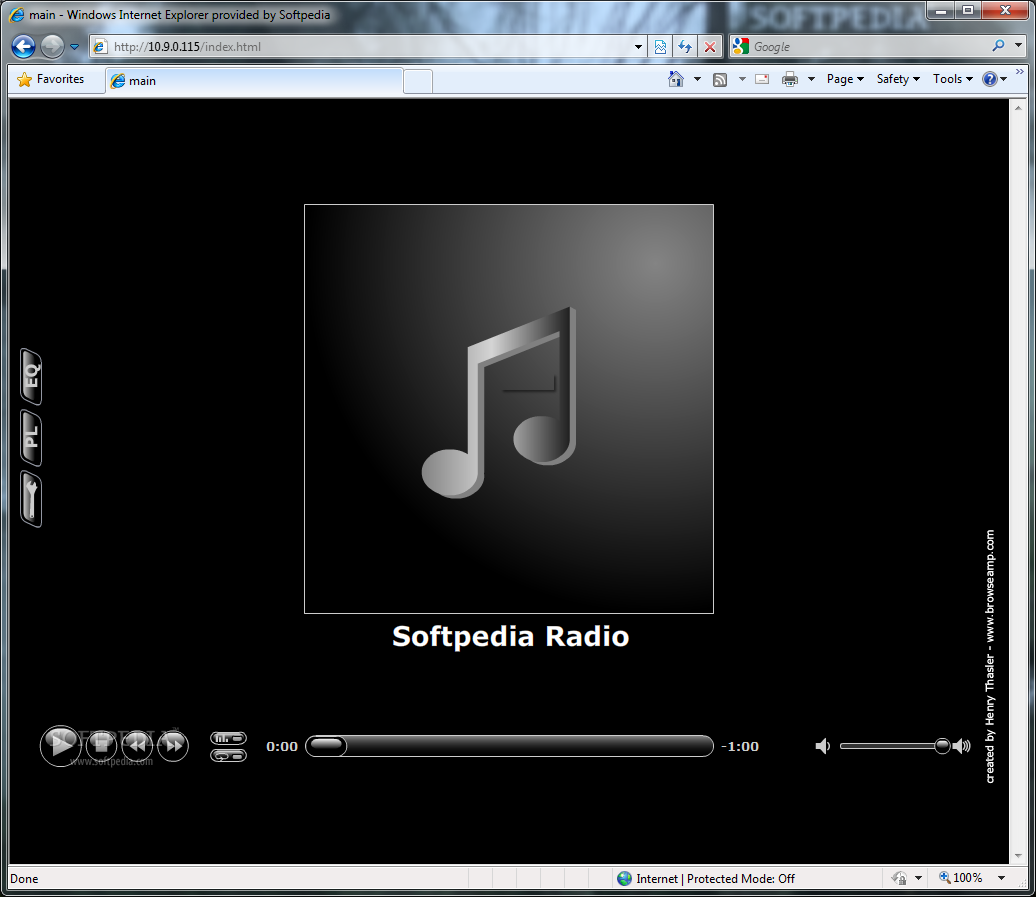Image resolution: width=1036 pixels, height=897 pixels.
Task: Click remaining time -1:00
Action: 740,746
